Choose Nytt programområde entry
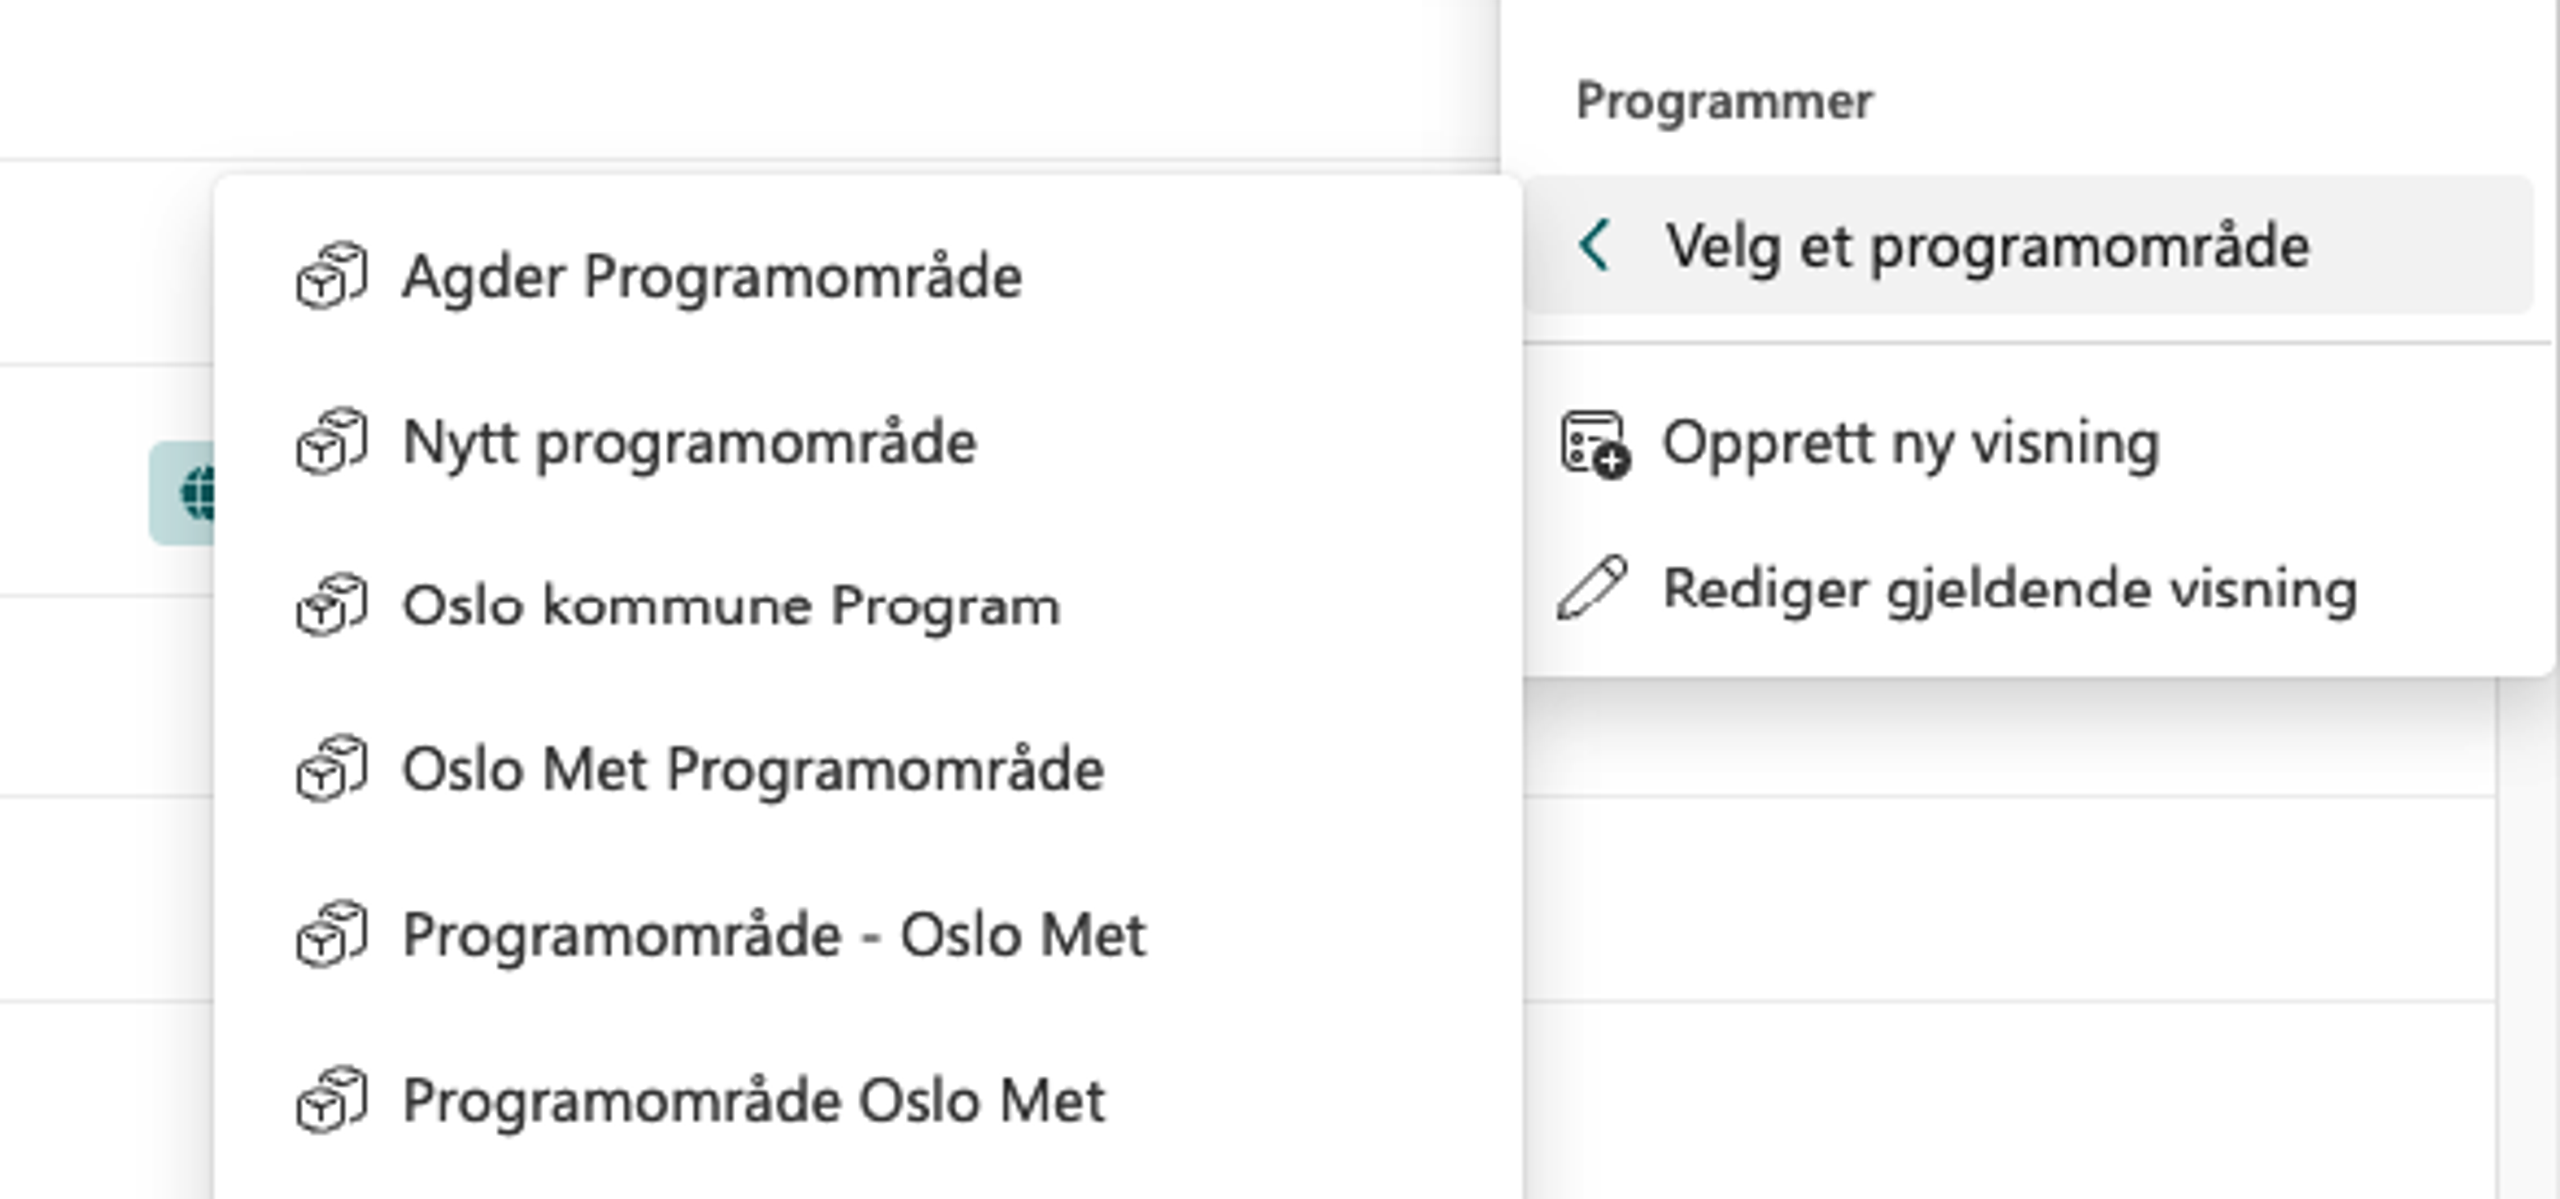2560x1199 pixels. [x=689, y=442]
